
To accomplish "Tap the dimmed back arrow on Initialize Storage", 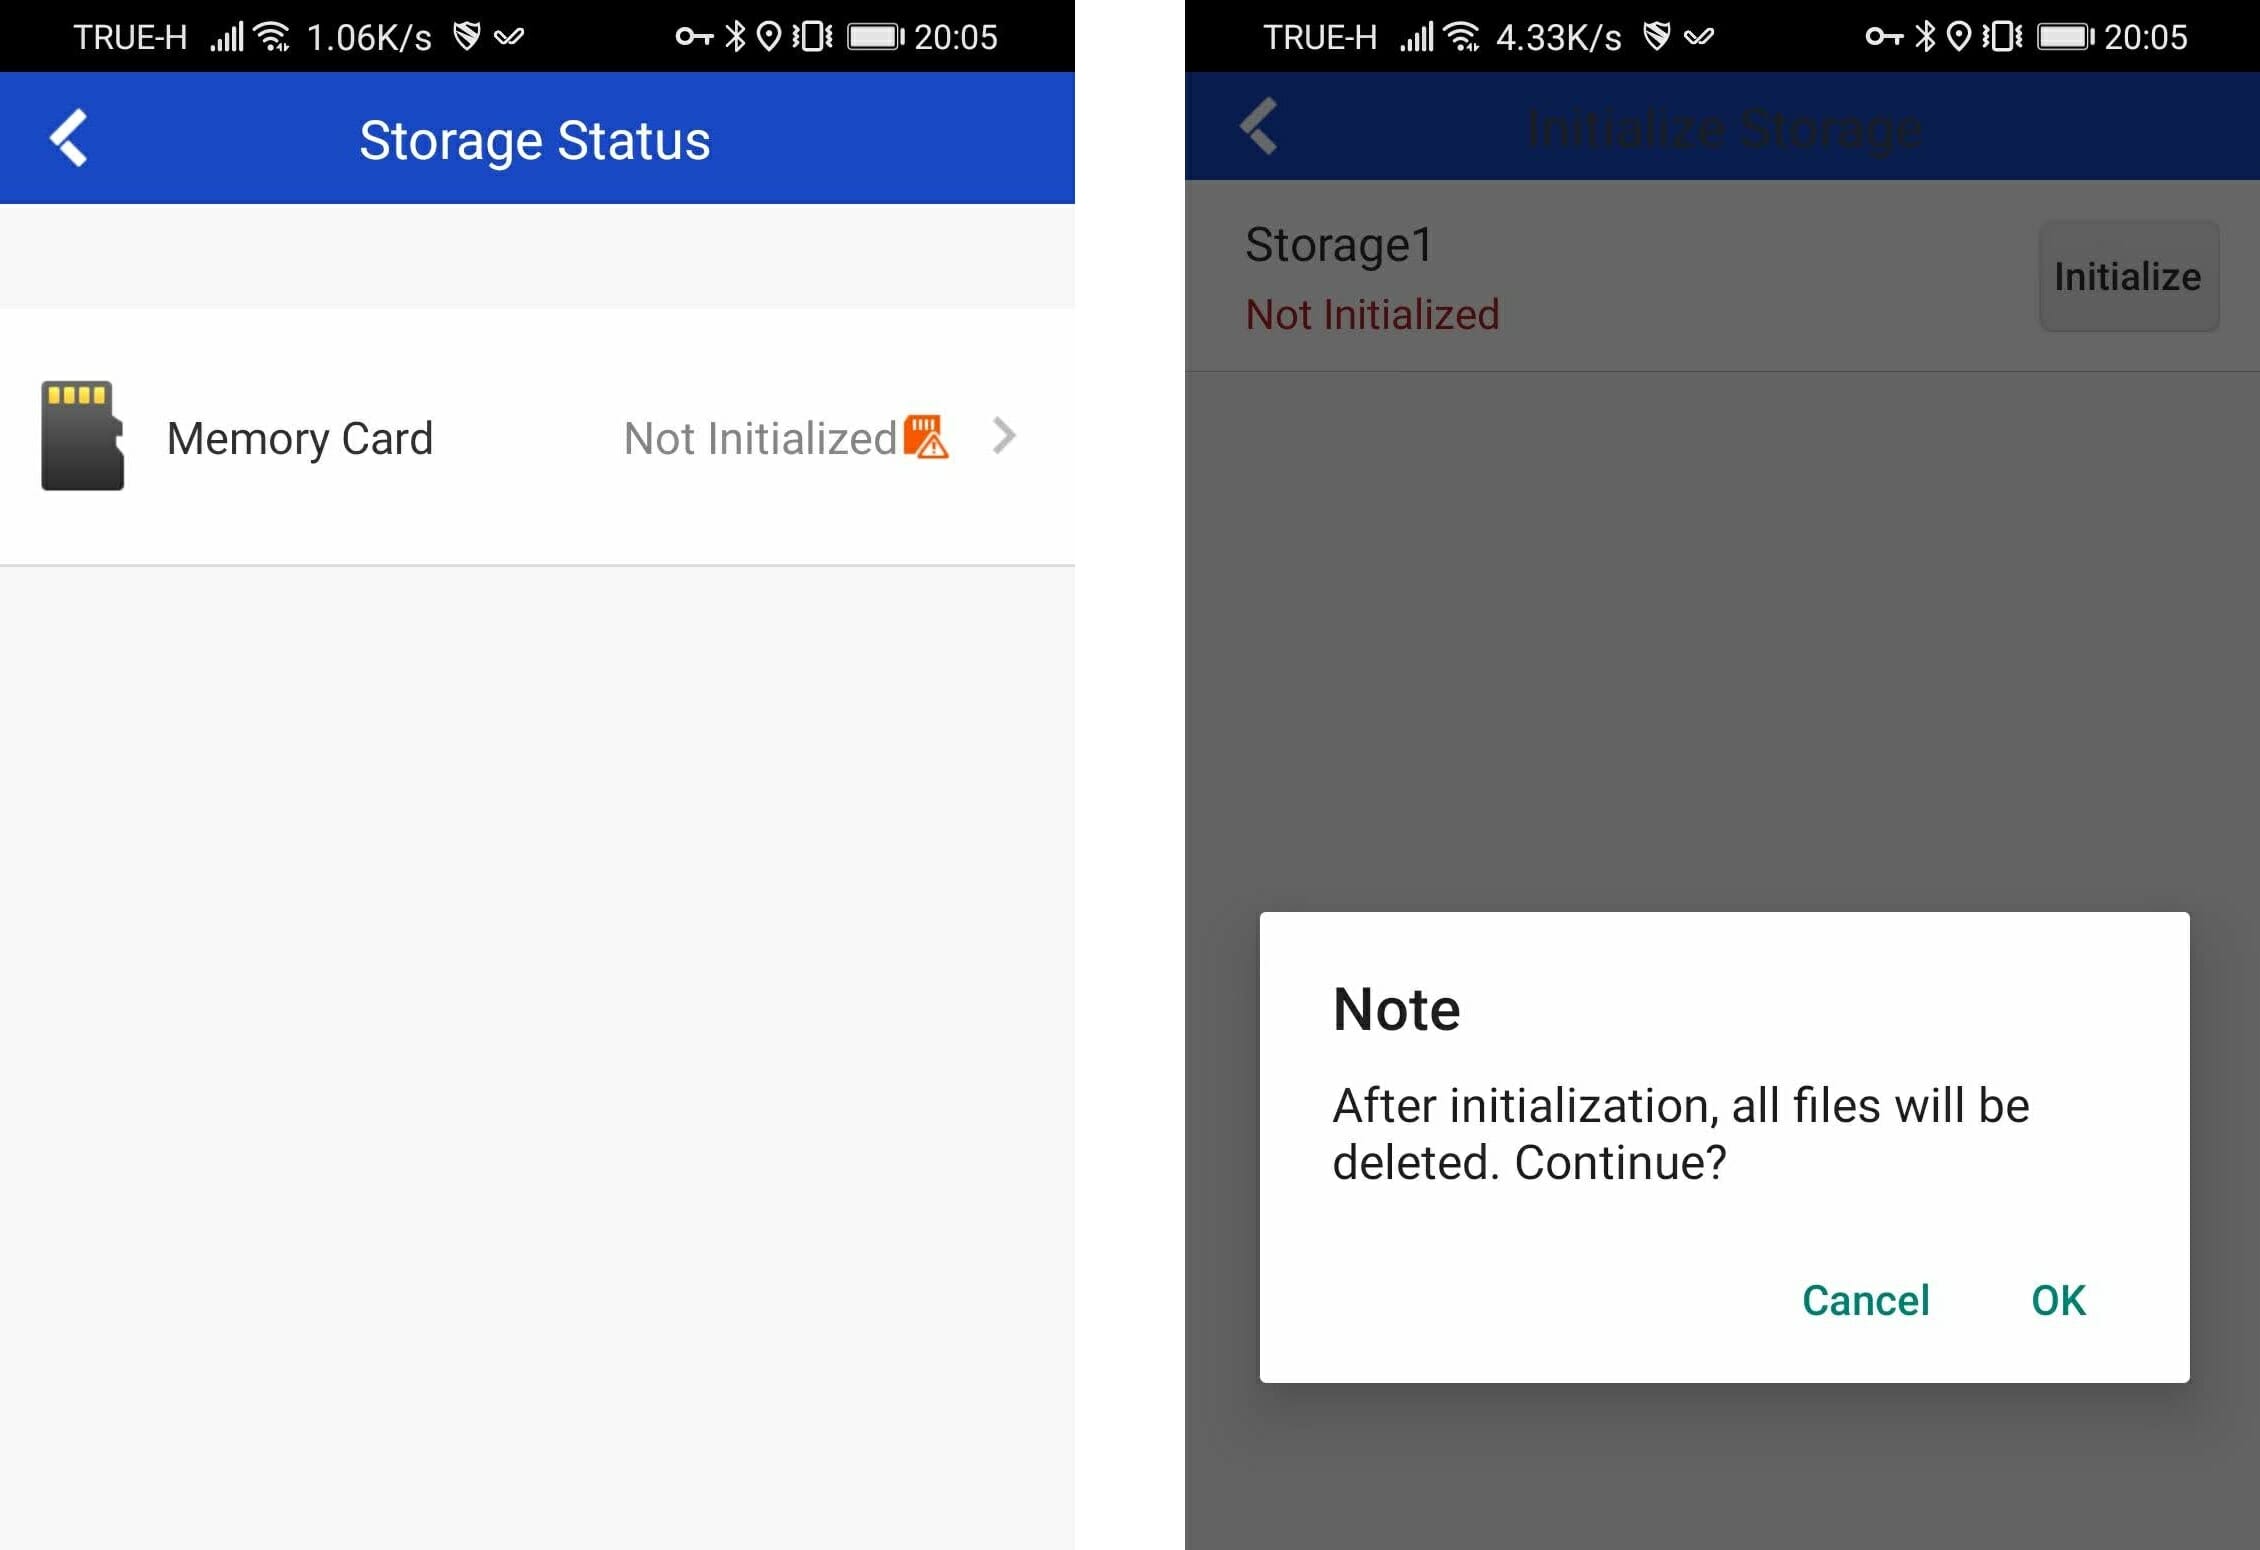I will 1259,126.
